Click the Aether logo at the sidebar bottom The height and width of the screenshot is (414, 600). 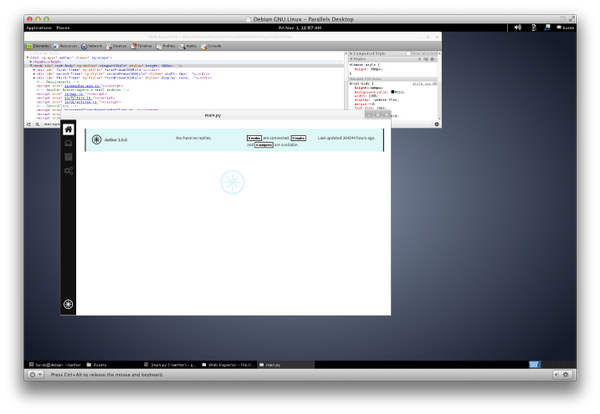[x=68, y=304]
